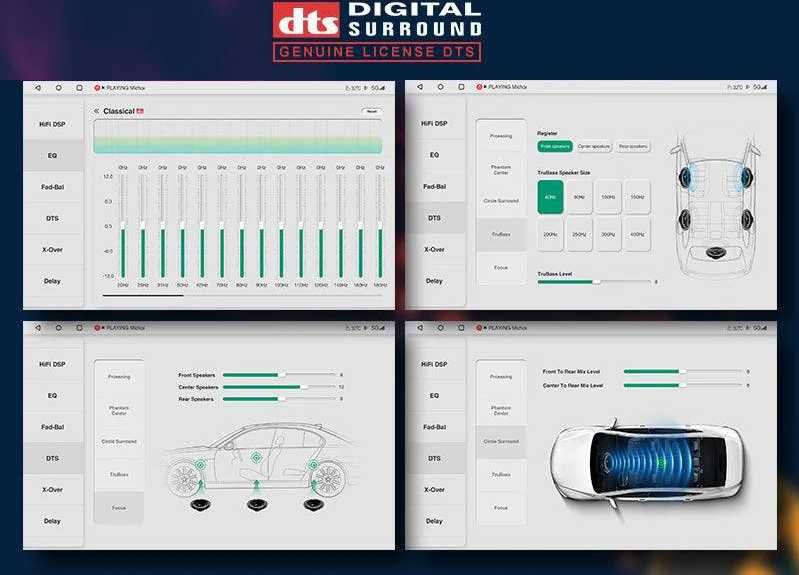Switch to the EQ tab in the TruBass screen
The height and width of the screenshot is (575, 799).
[435, 154]
